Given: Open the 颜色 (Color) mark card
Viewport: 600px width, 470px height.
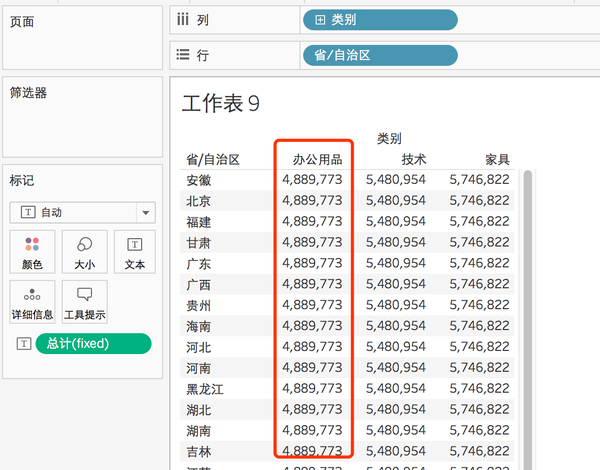Looking at the screenshot, I should tap(32, 252).
